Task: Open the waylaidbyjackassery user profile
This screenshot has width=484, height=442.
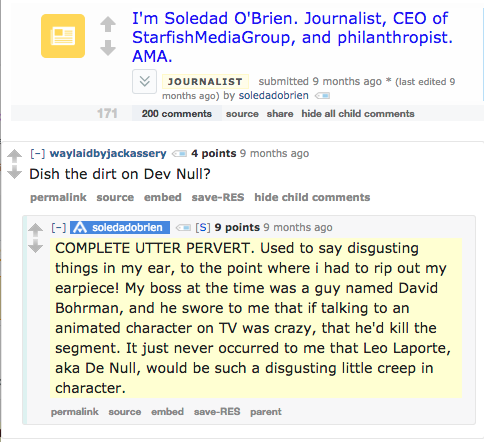Action: pos(108,153)
